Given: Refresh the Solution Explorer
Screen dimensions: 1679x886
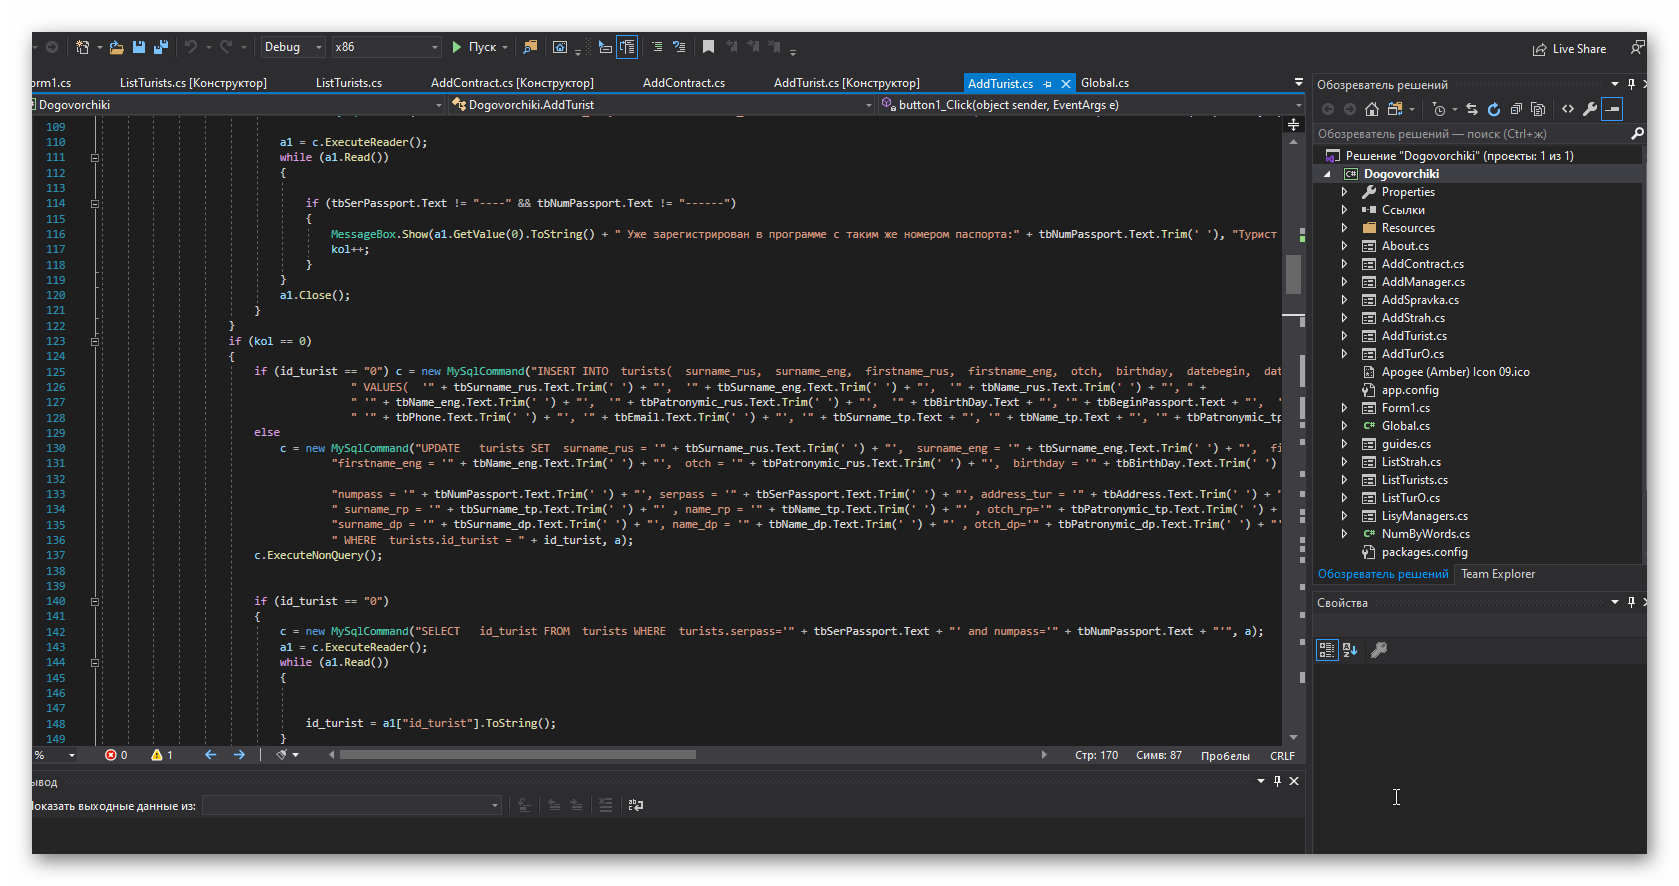Looking at the screenshot, I should [x=1494, y=109].
